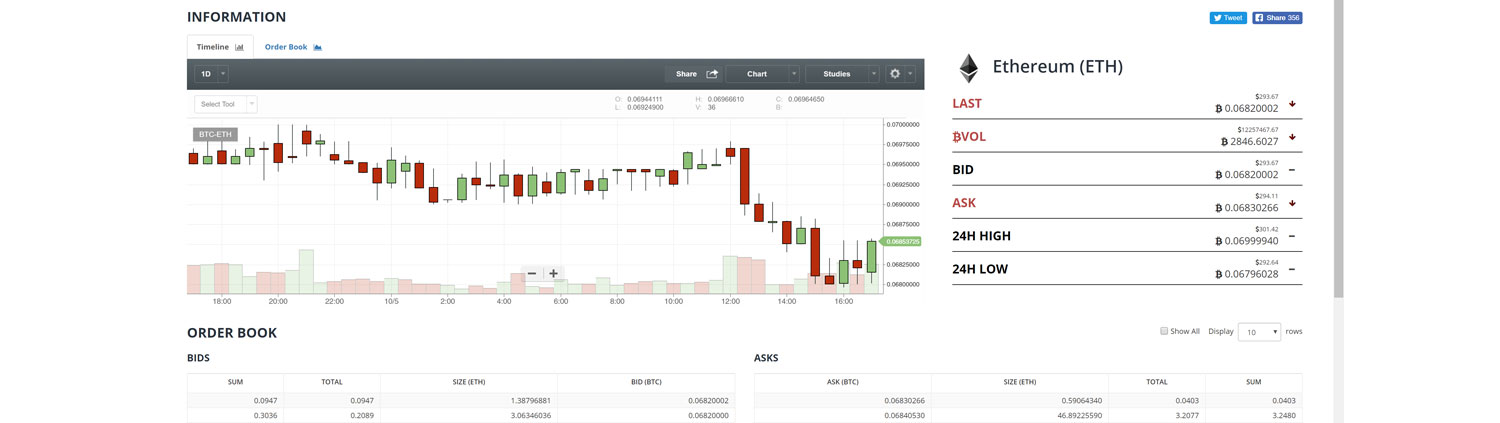
Task: Switch to the Order Book tab
Action: click(x=293, y=47)
